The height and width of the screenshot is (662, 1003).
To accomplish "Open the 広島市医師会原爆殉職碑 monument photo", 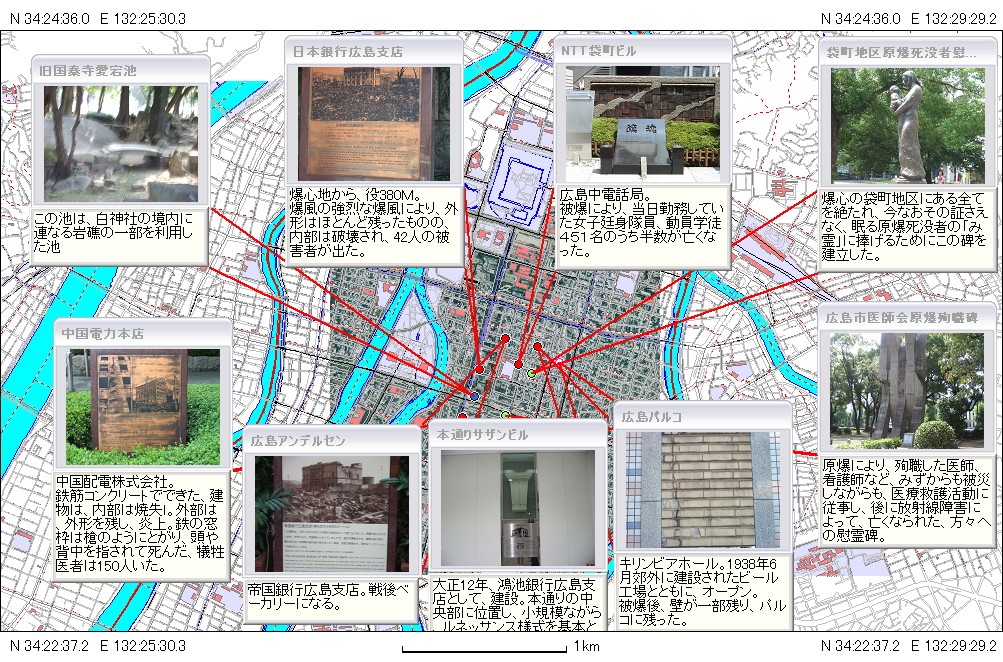I will coord(908,390).
